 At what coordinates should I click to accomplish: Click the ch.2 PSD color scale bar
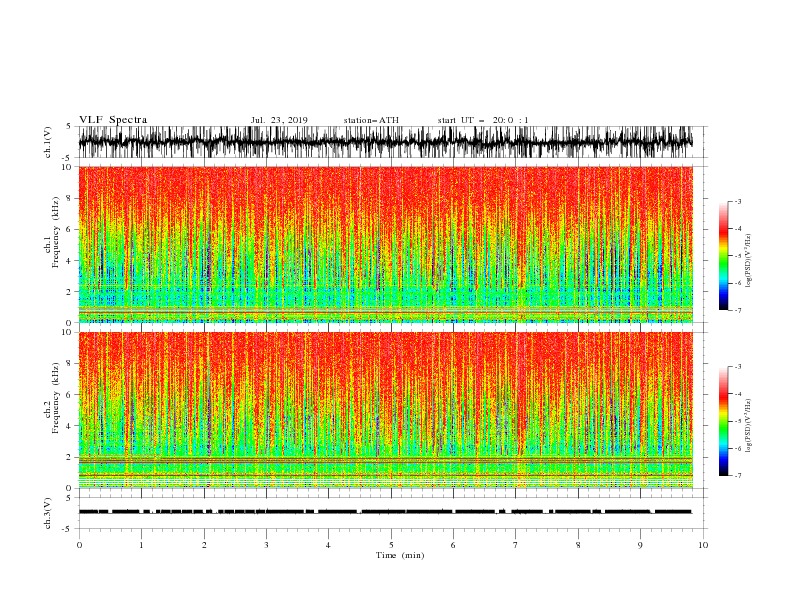[x=723, y=421]
